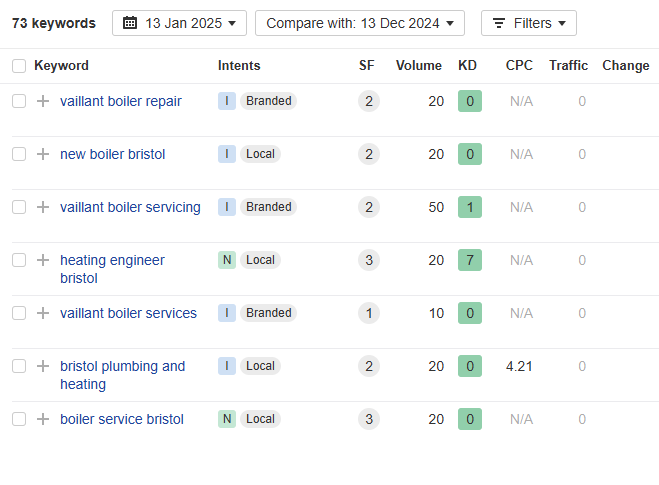
Task: Click plus icon beside vaillant boiler repair
Action: (x=43, y=101)
